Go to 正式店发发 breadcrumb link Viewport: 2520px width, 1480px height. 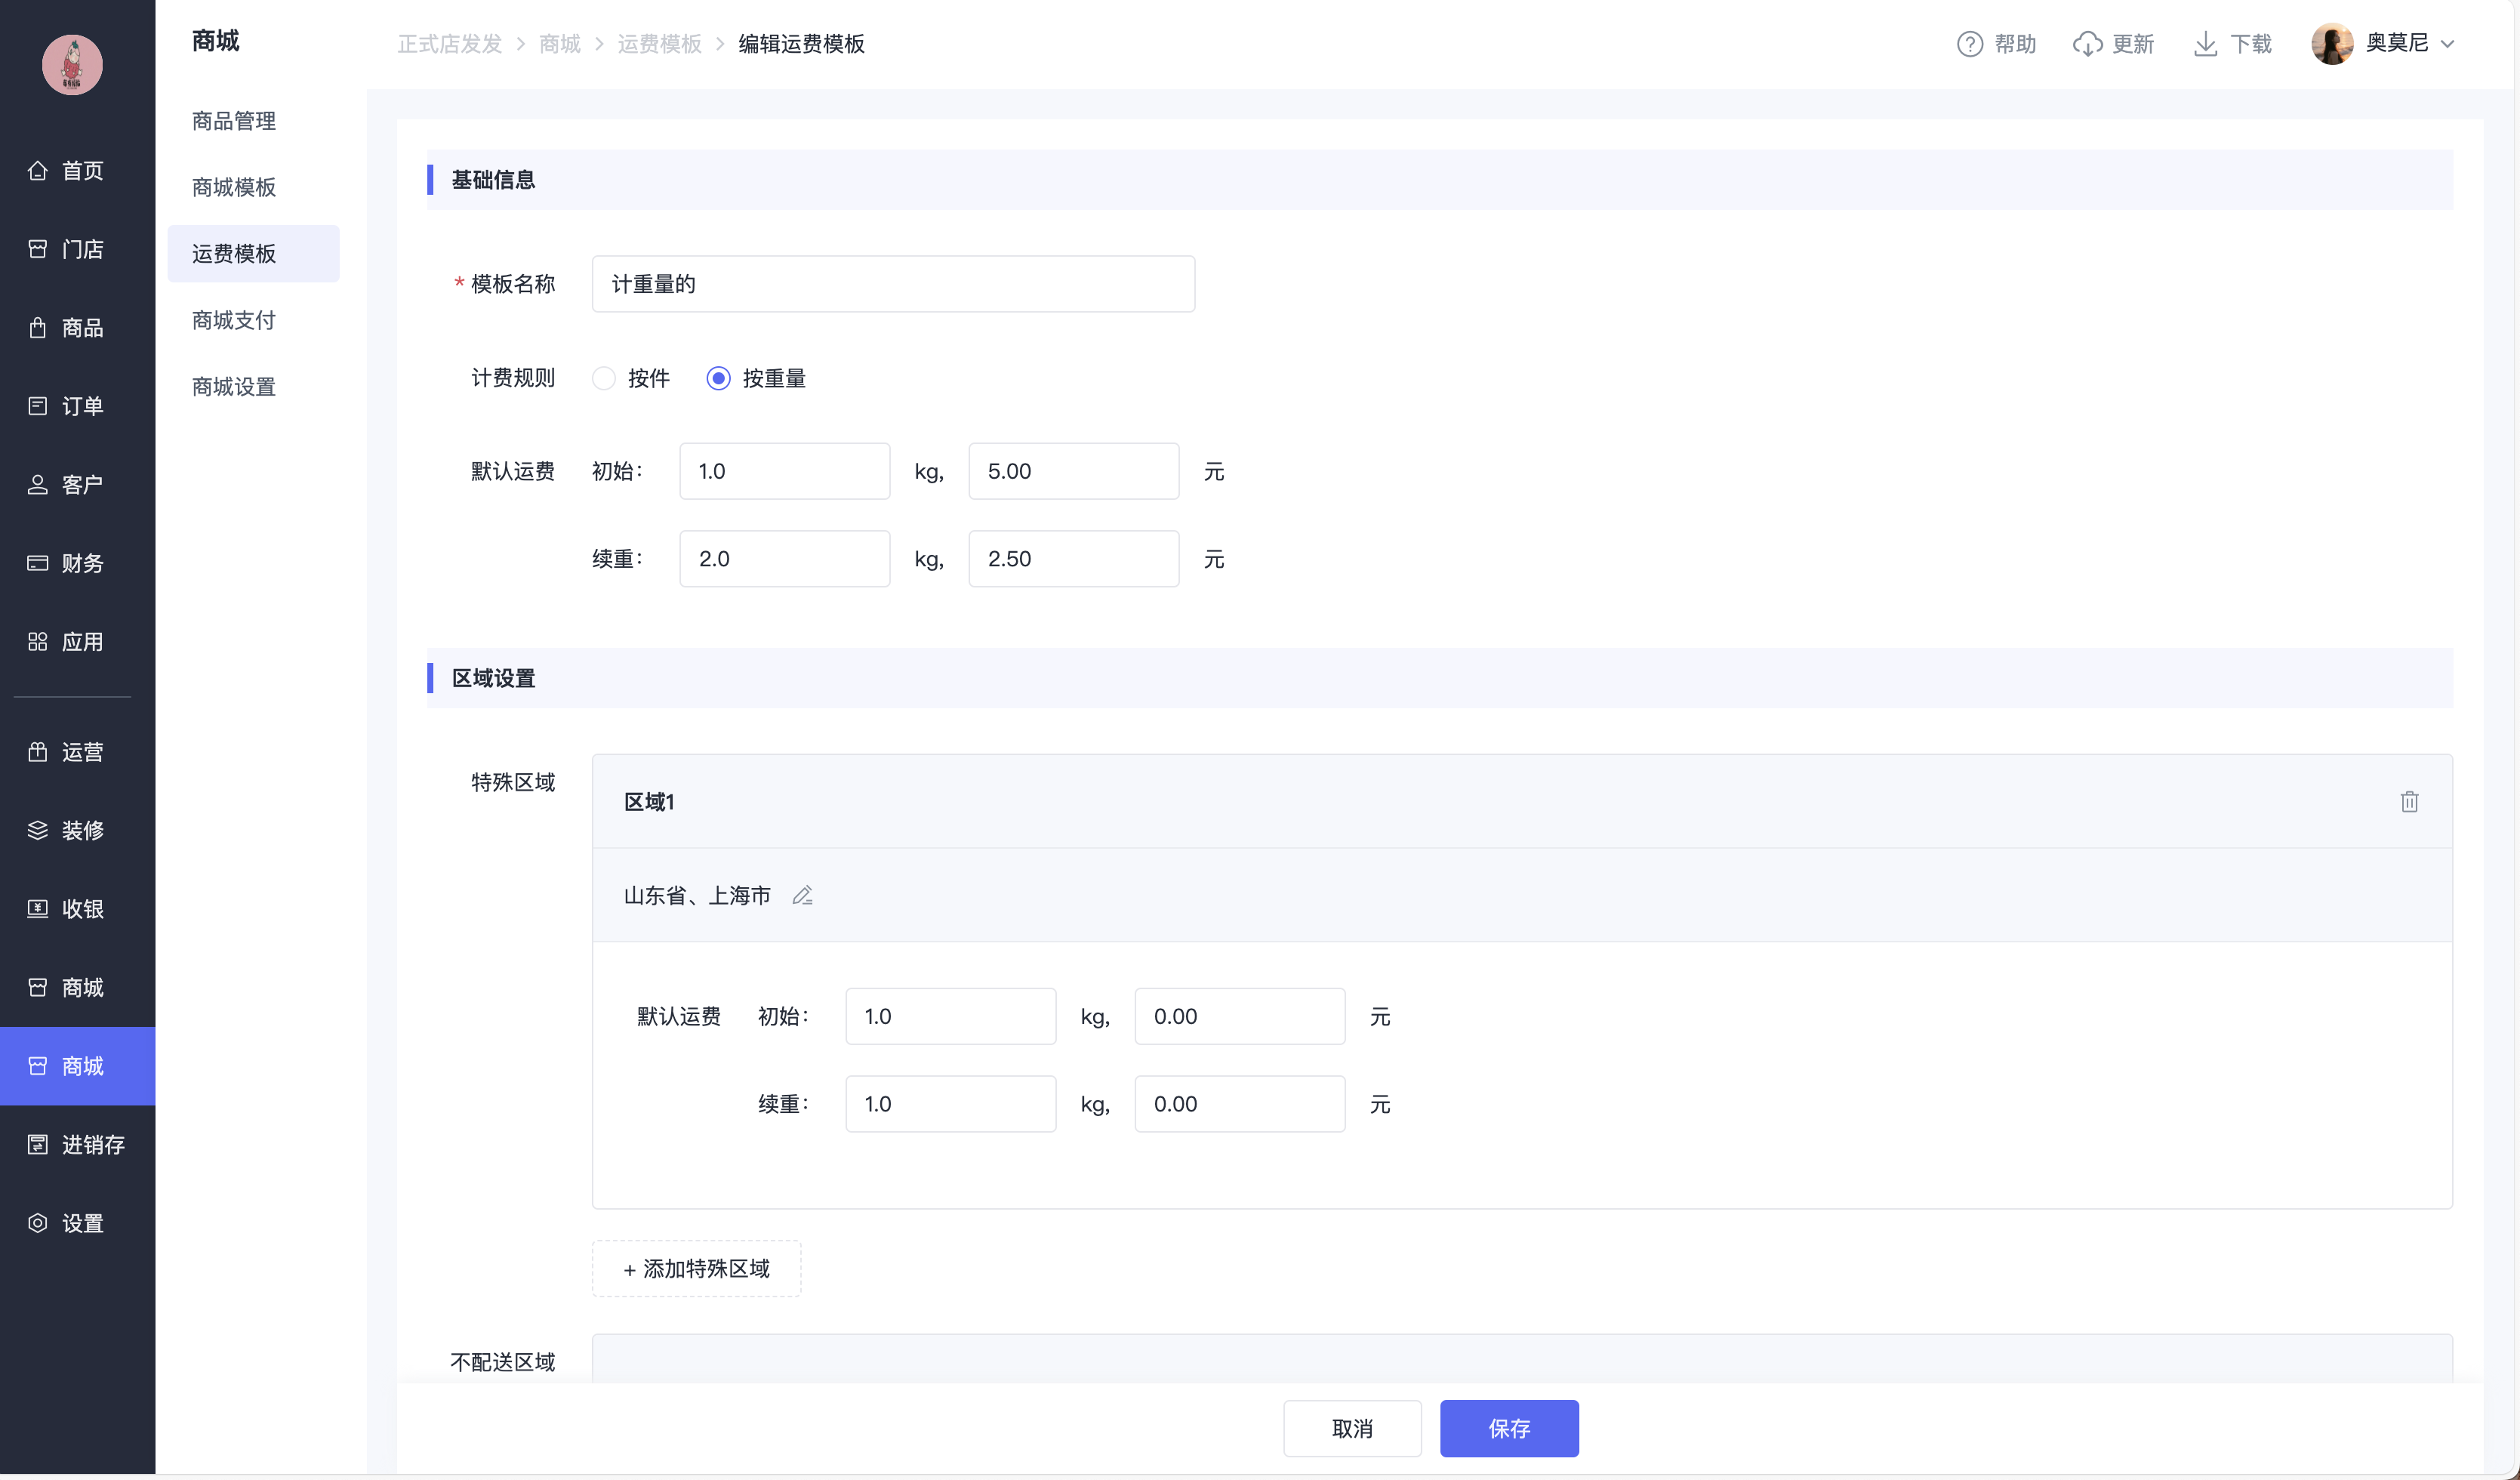[x=450, y=44]
